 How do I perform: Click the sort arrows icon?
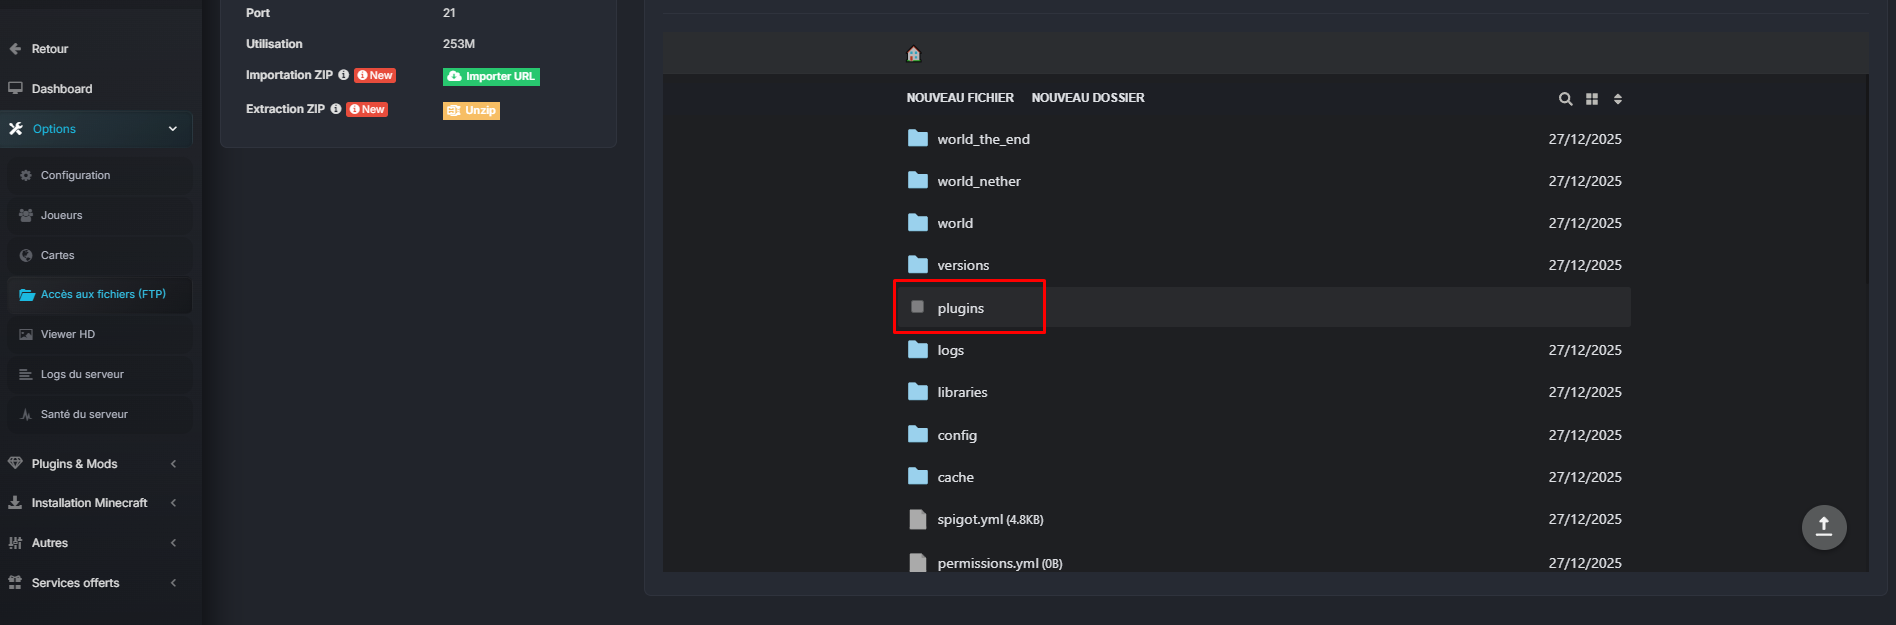click(1618, 99)
